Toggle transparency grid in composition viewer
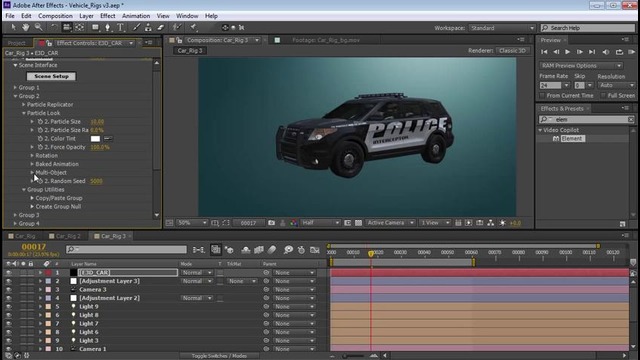Image resolution: width=640 pixels, height=360 pixels. [x=358, y=223]
